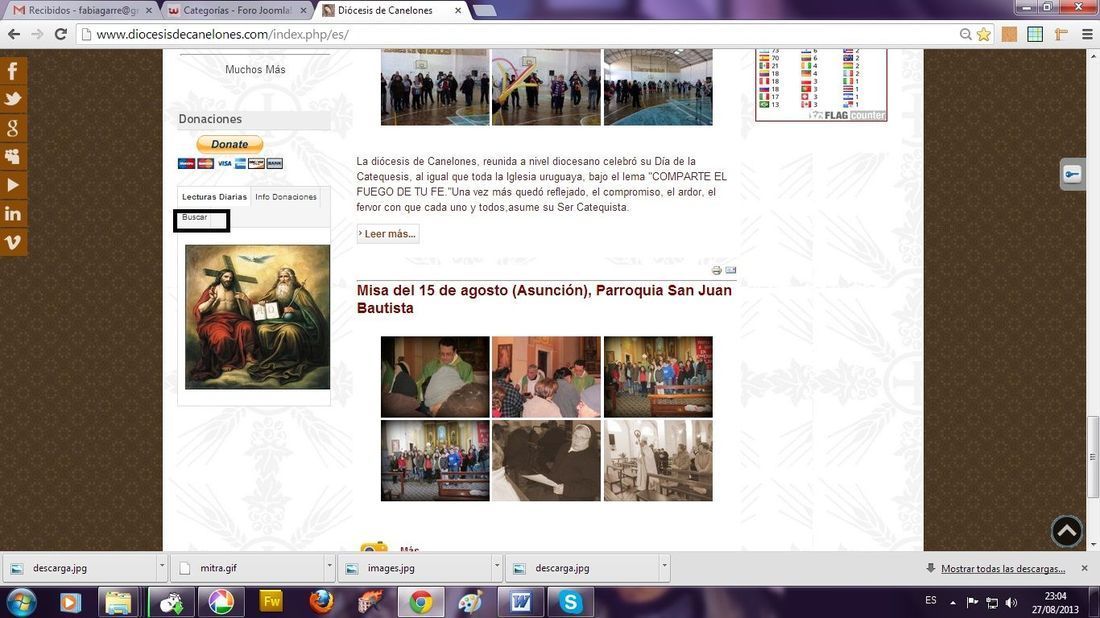Open the images.jpg downloaded file
Image resolution: width=1100 pixels, height=618 pixels.
(415, 568)
